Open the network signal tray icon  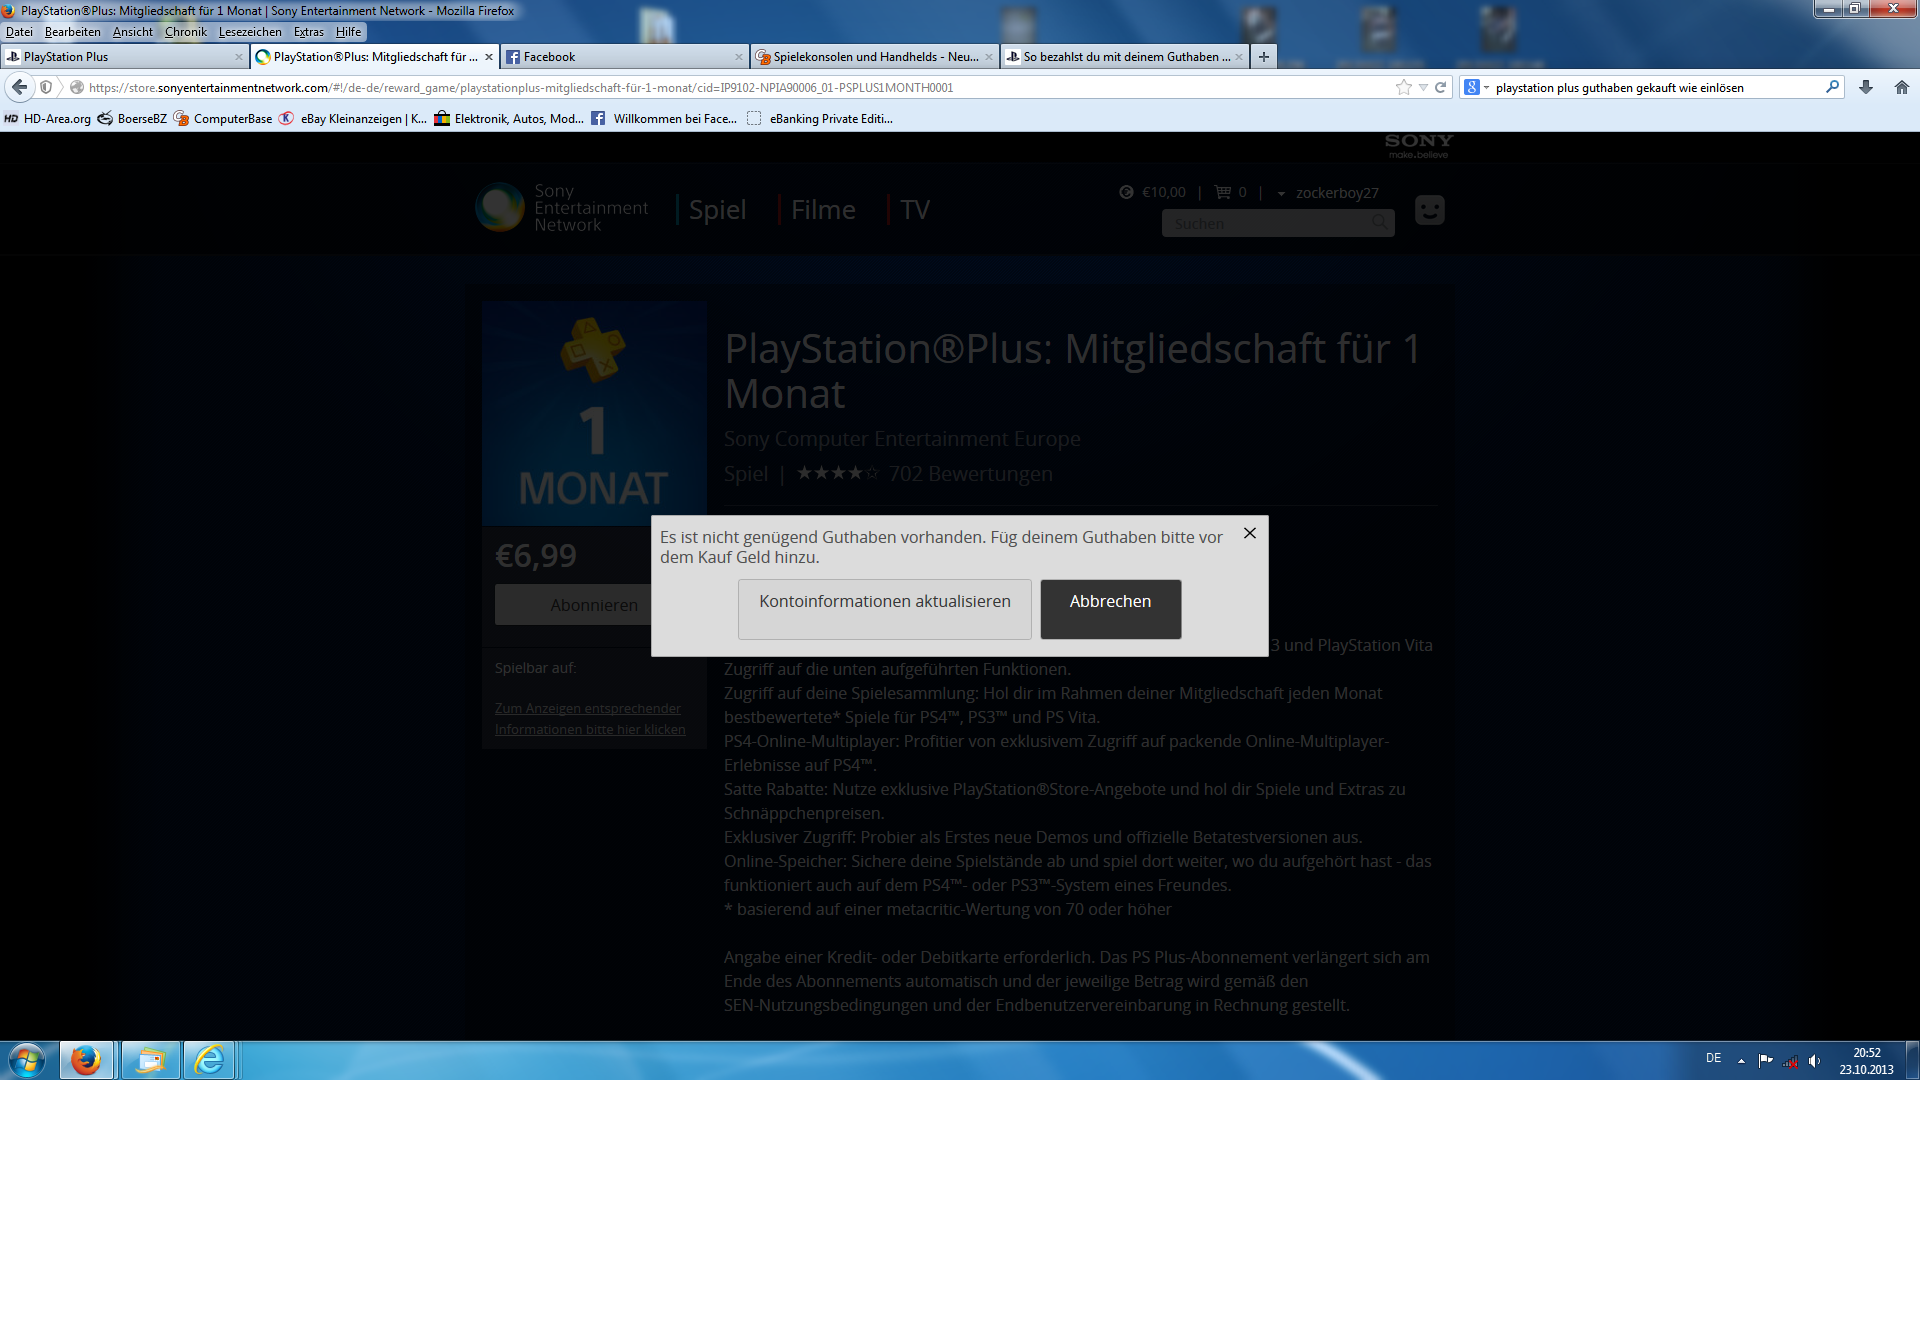pyautogui.click(x=1790, y=1061)
